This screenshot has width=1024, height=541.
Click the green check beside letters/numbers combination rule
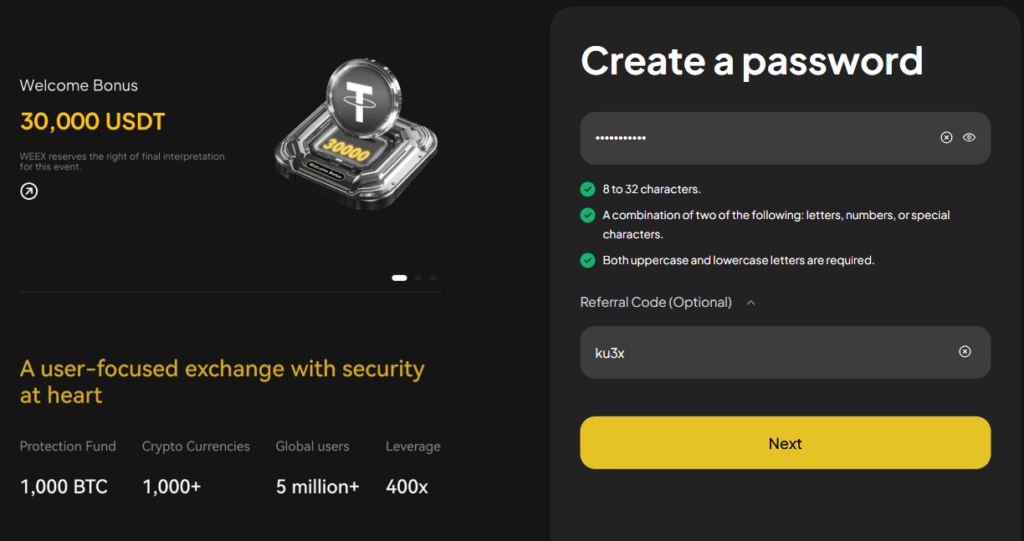[x=588, y=215]
